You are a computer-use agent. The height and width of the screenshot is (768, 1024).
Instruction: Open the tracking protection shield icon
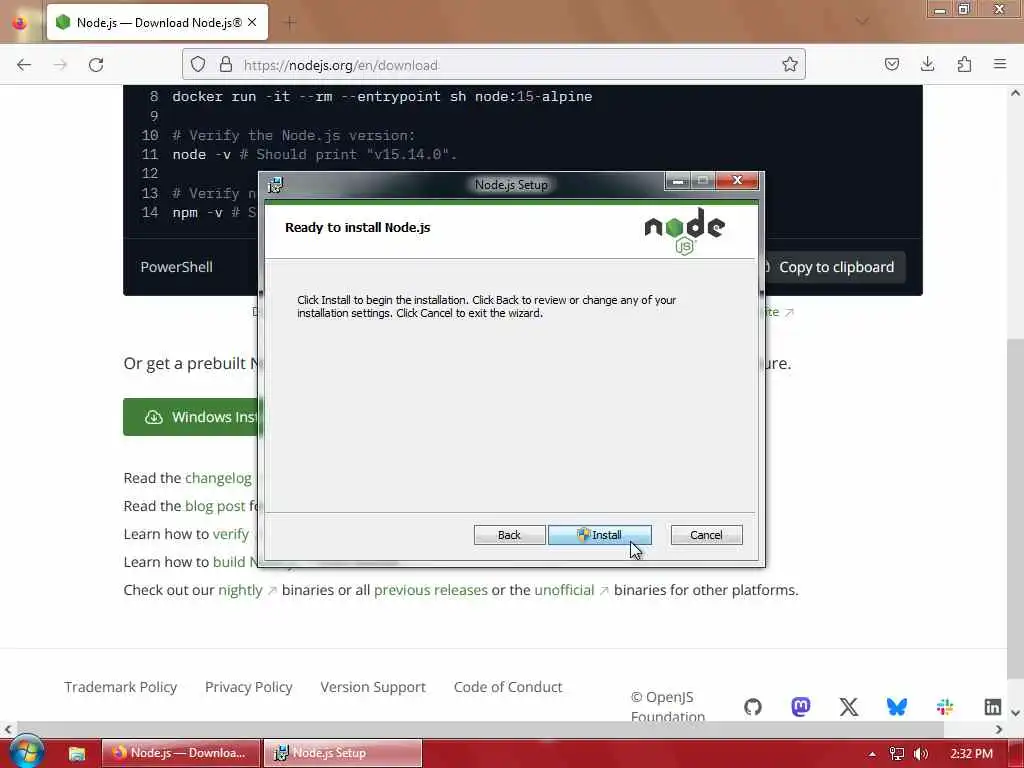coord(198,65)
